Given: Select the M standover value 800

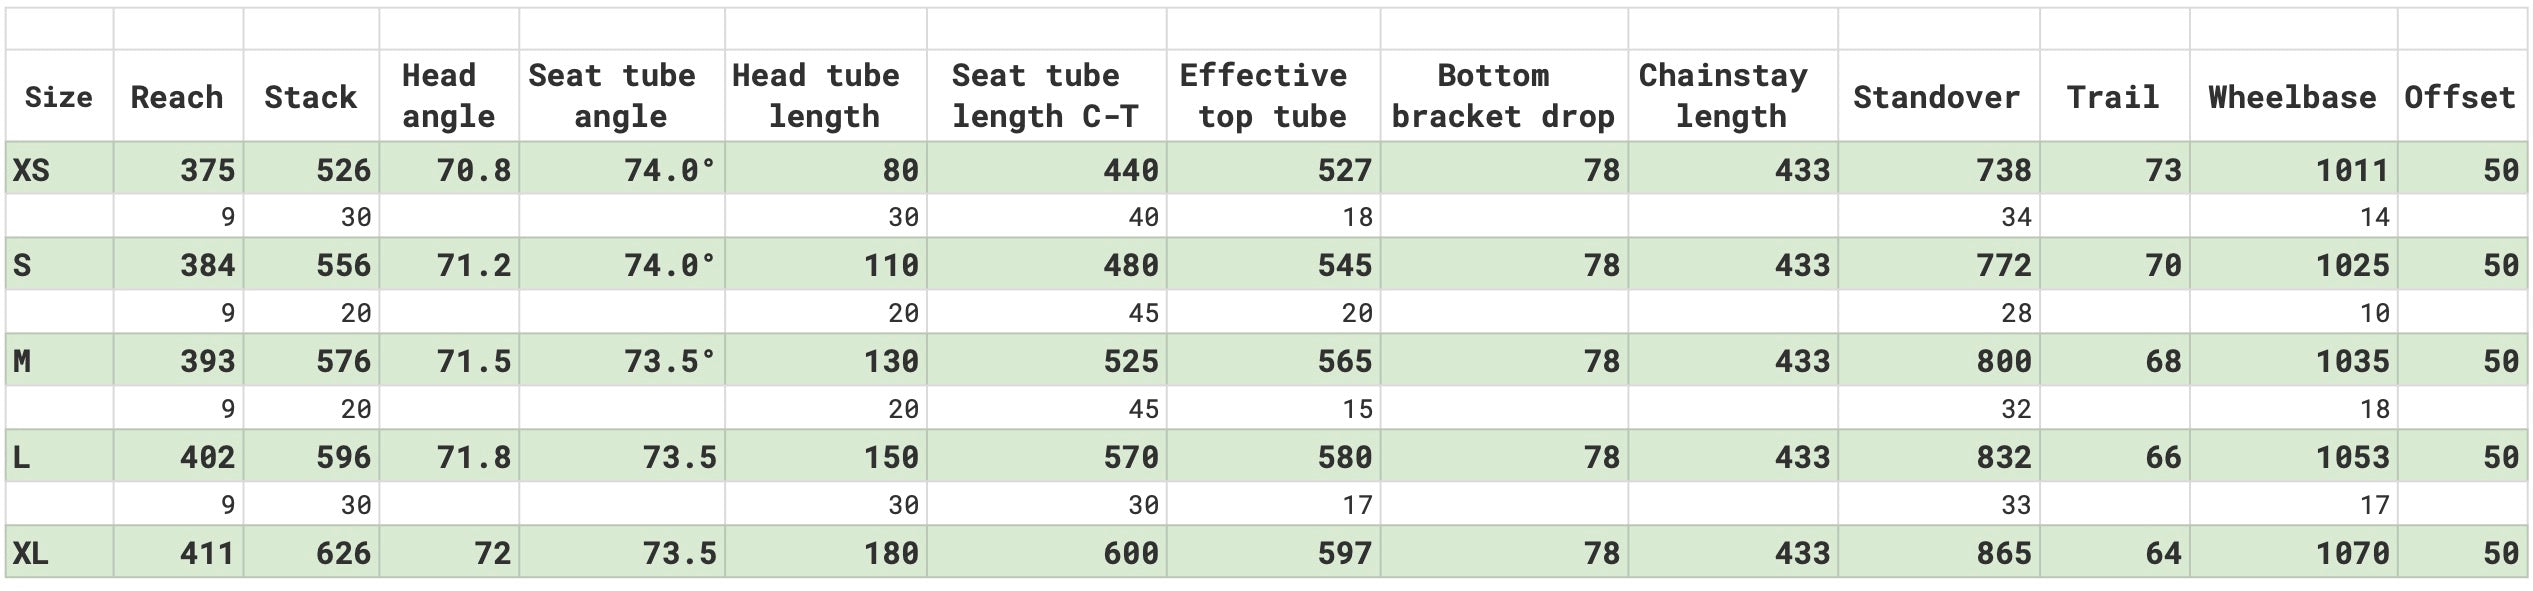Looking at the screenshot, I should point(2003,361).
